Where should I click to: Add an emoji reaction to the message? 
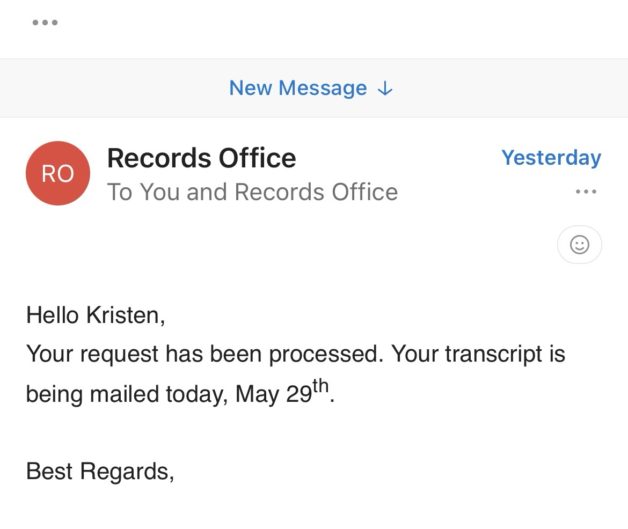tap(579, 244)
